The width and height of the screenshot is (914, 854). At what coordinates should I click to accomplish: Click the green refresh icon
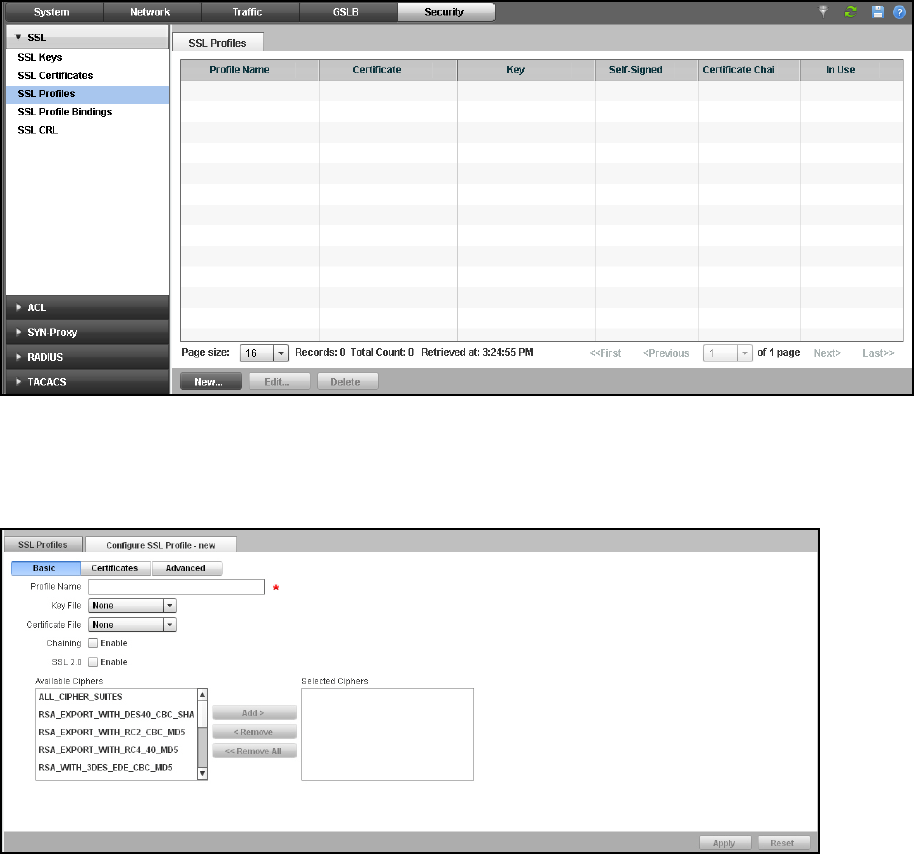tap(850, 12)
